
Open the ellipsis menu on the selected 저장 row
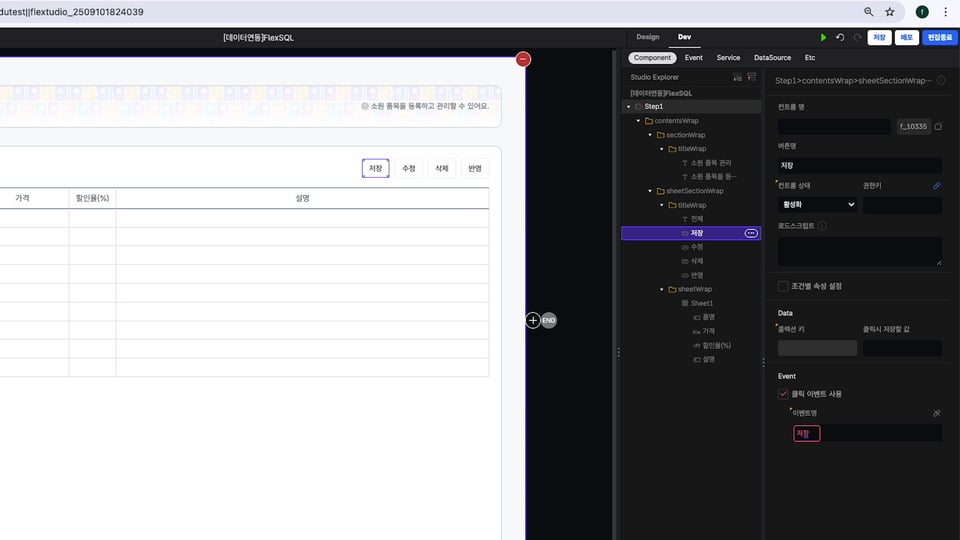click(751, 233)
